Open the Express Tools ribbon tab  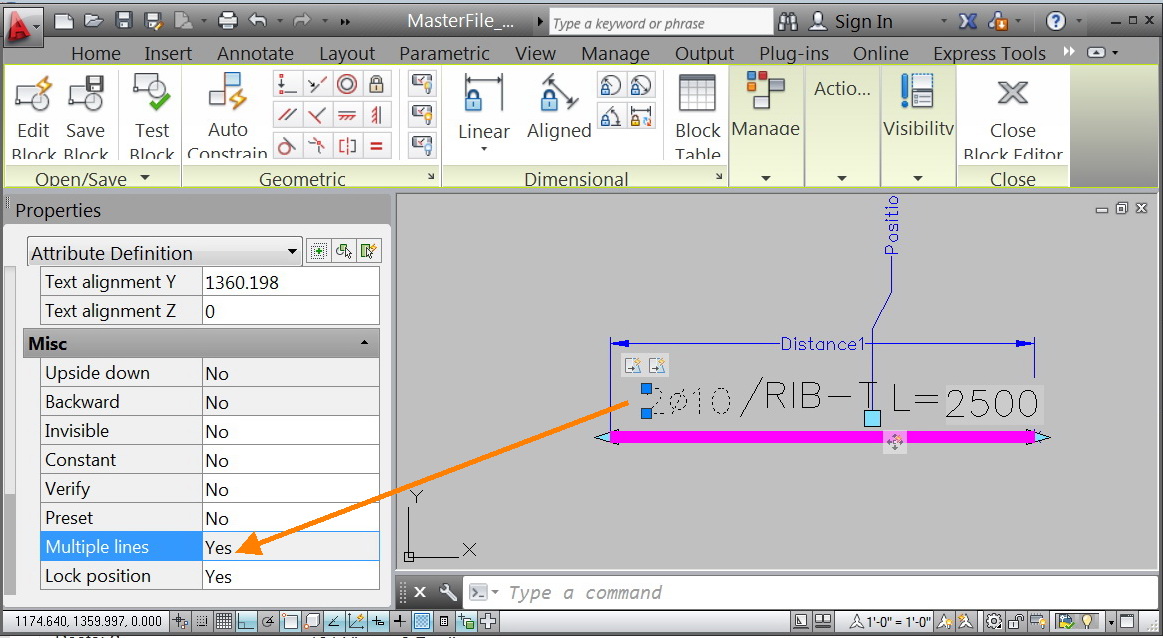coord(989,53)
